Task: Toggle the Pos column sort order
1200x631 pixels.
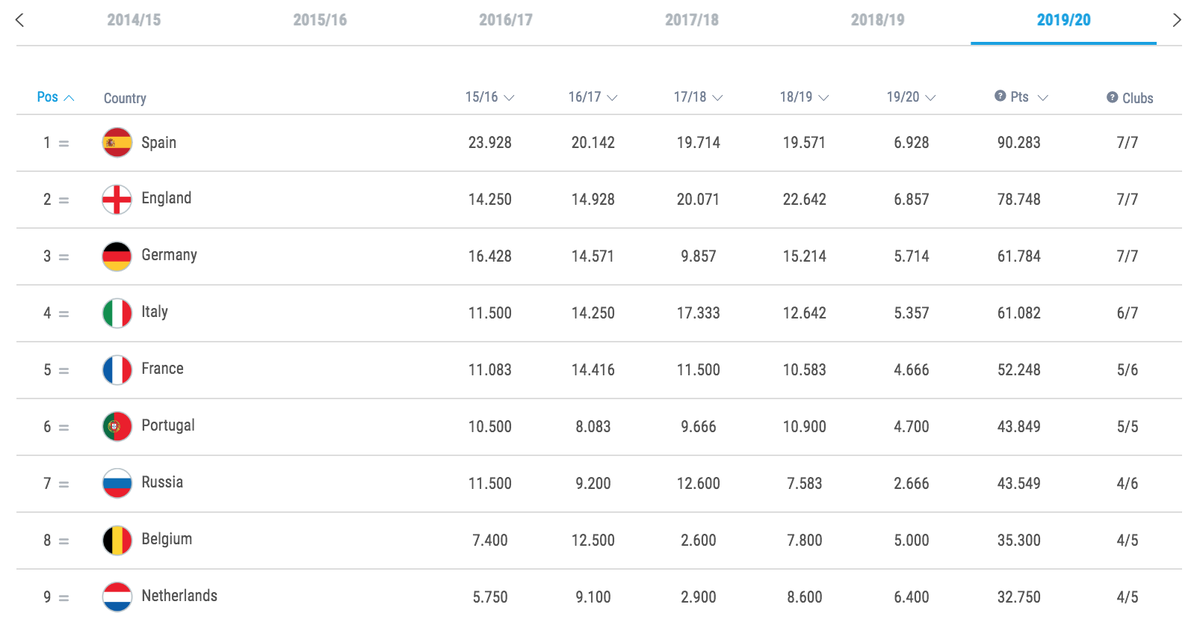Action: (55, 97)
